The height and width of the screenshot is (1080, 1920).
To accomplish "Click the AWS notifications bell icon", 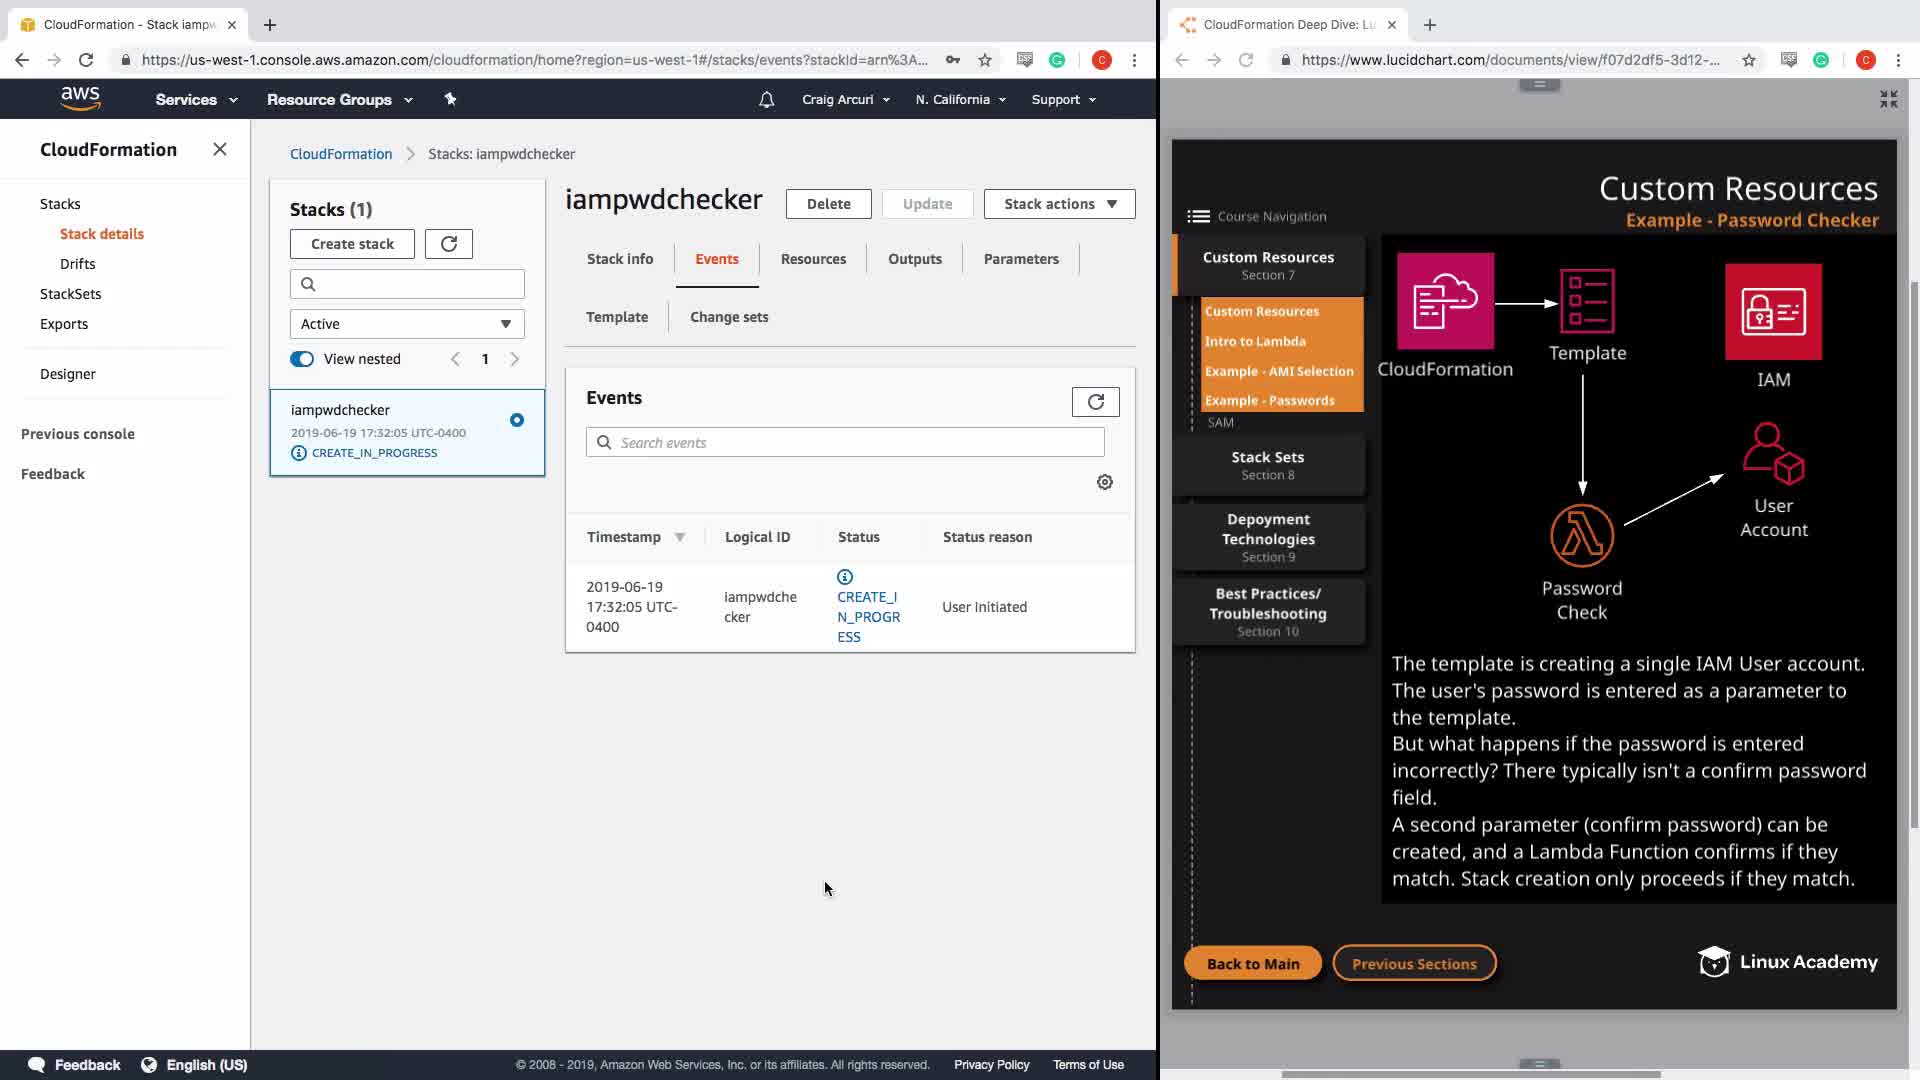I will pyautogui.click(x=766, y=100).
